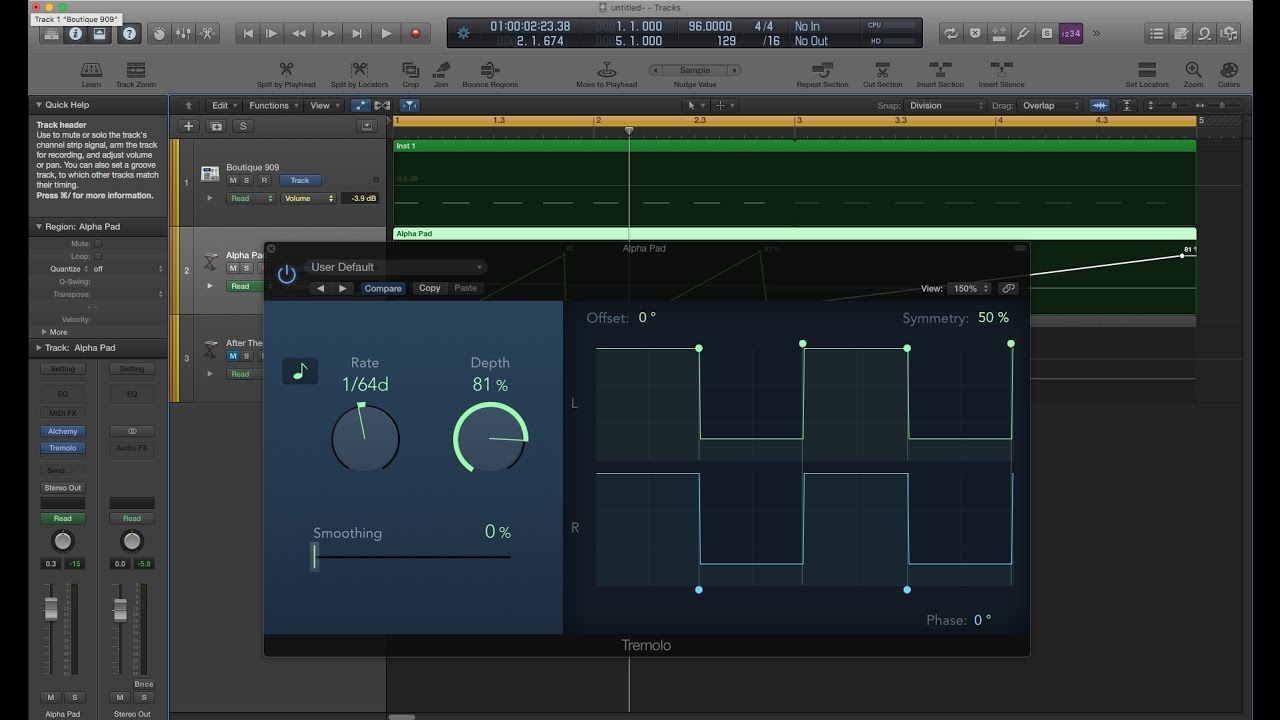
Task: Open Boutique 909 Read automation dropdown
Action: point(251,198)
